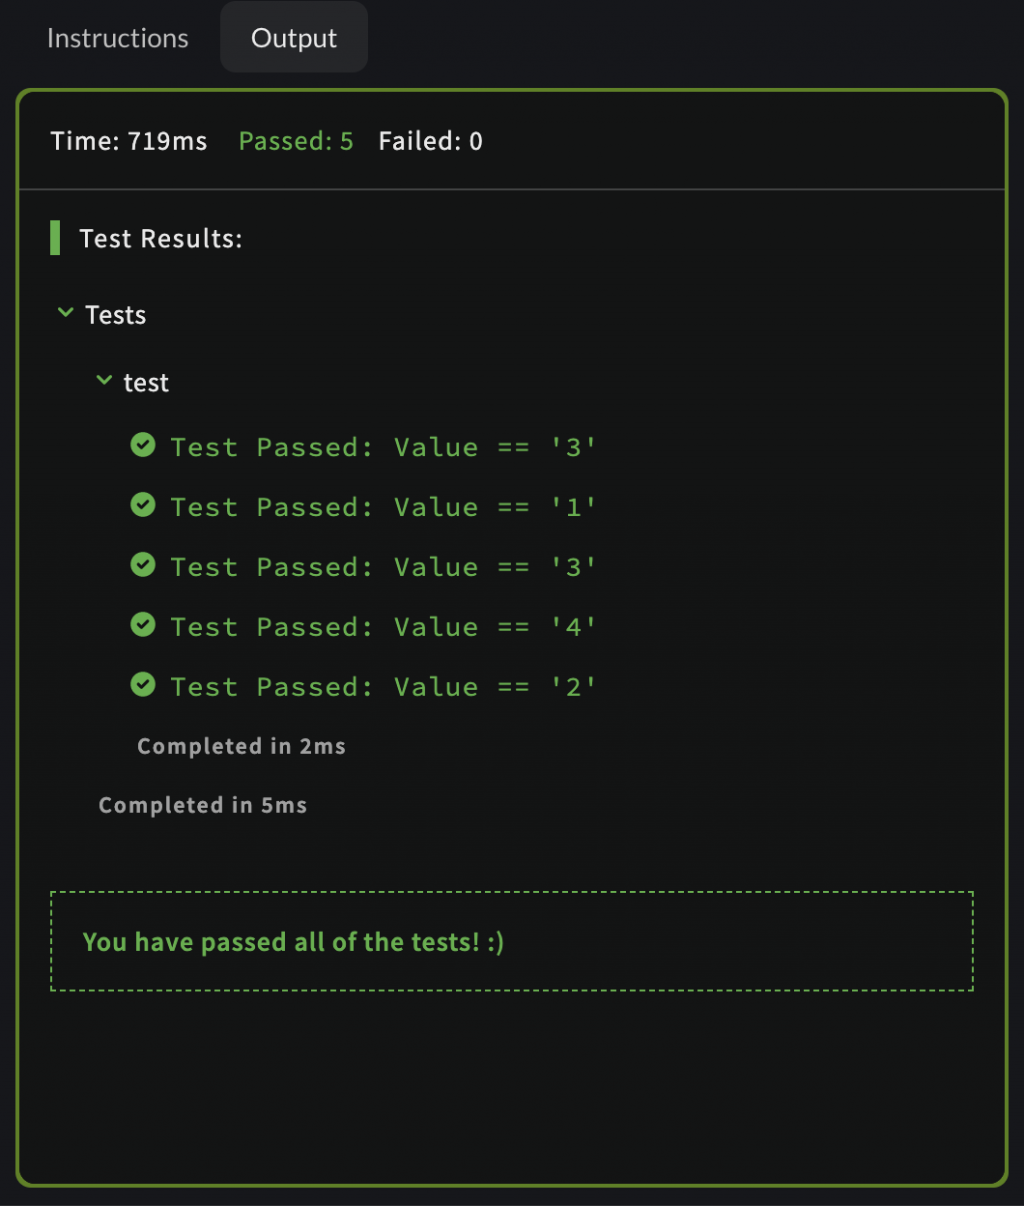
Task: Select the Output tab
Action: click(293, 38)
